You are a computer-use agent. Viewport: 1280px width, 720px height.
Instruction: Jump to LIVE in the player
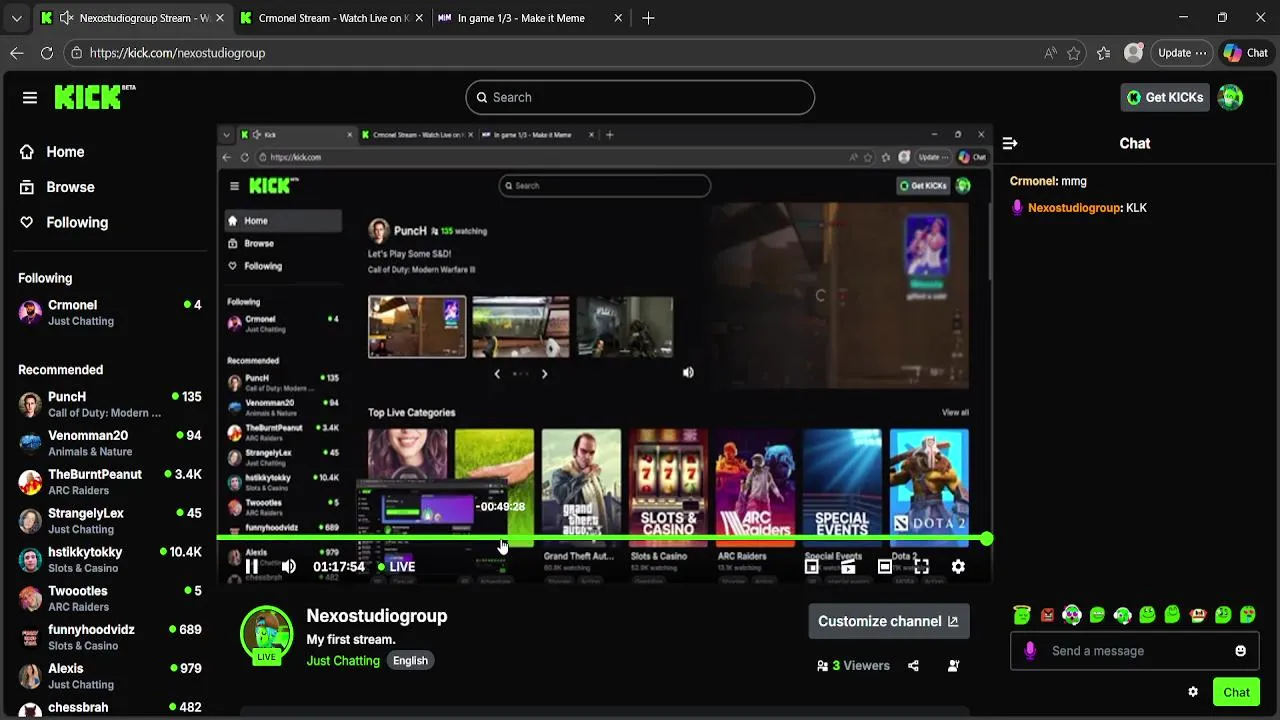point(396,567)
